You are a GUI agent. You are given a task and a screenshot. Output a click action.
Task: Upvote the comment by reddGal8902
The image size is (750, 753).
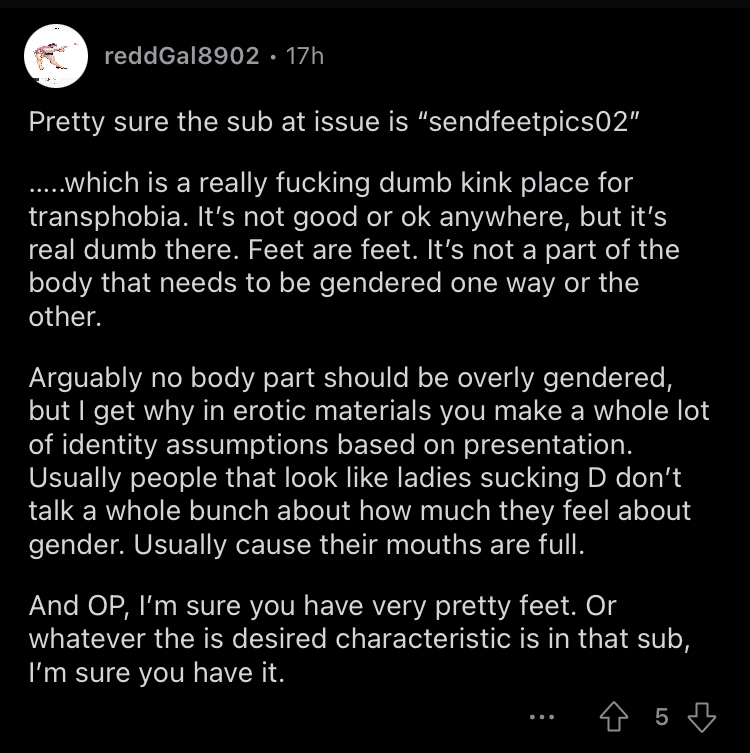click(x=614, y=717)
